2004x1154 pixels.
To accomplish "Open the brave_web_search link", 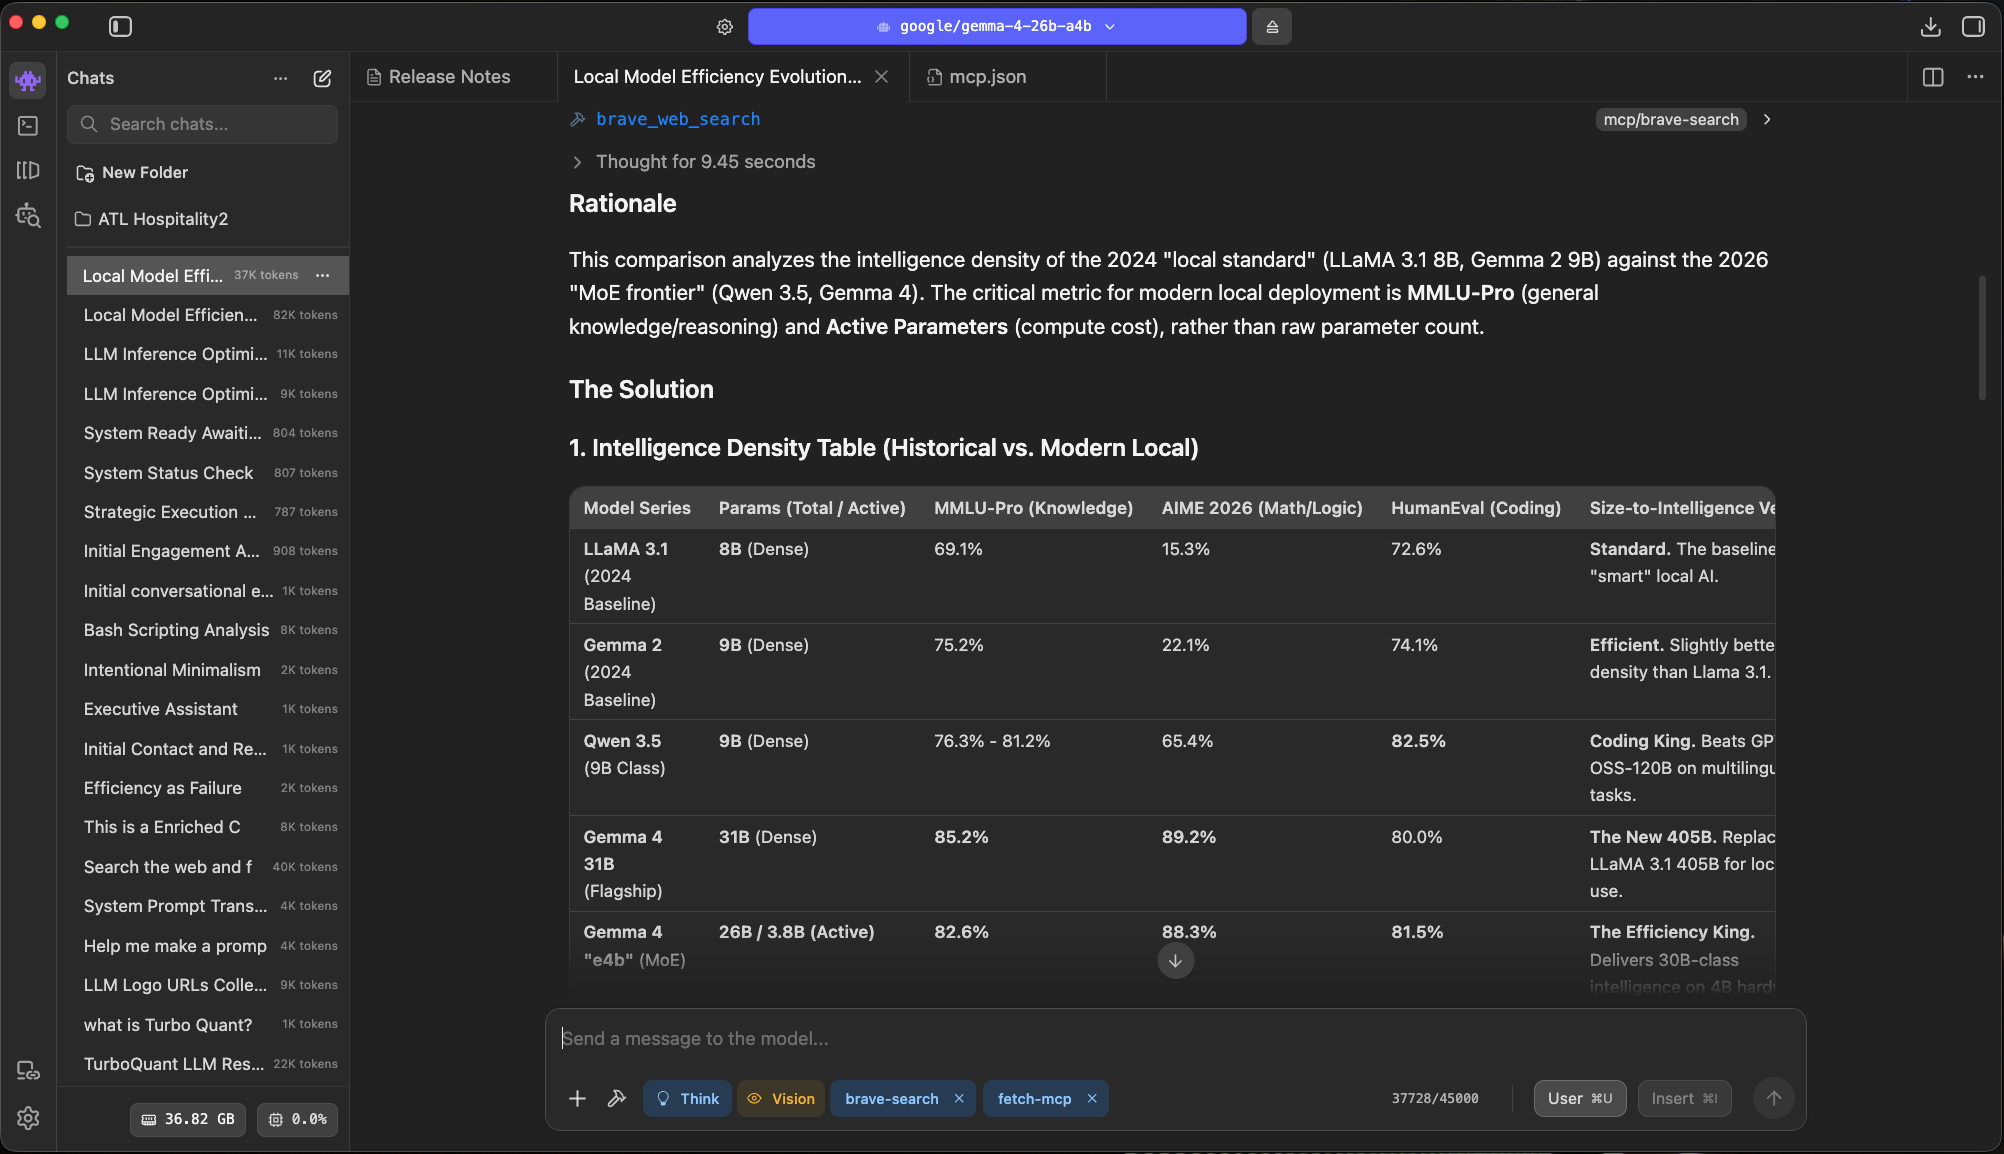I will (677, 119).
